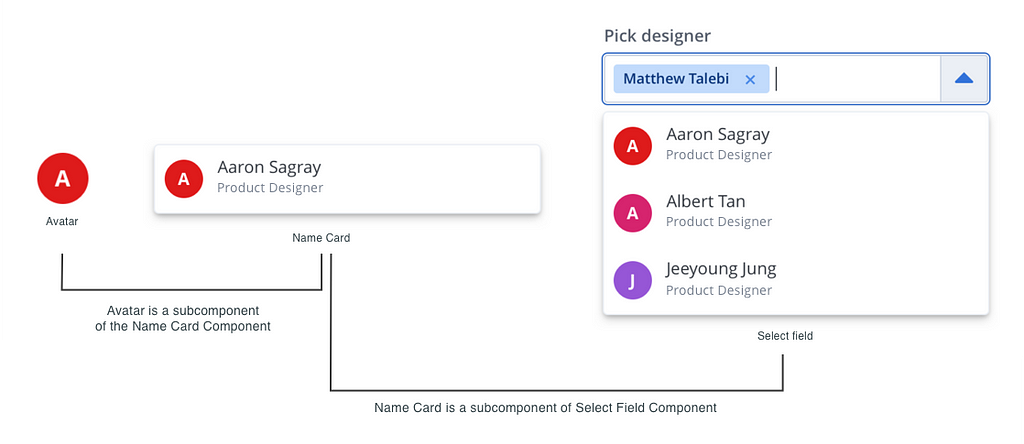Select Aaron Sagray from the dropdown list
This screenshot has height=444, width=1024.
tap(796, 145)
